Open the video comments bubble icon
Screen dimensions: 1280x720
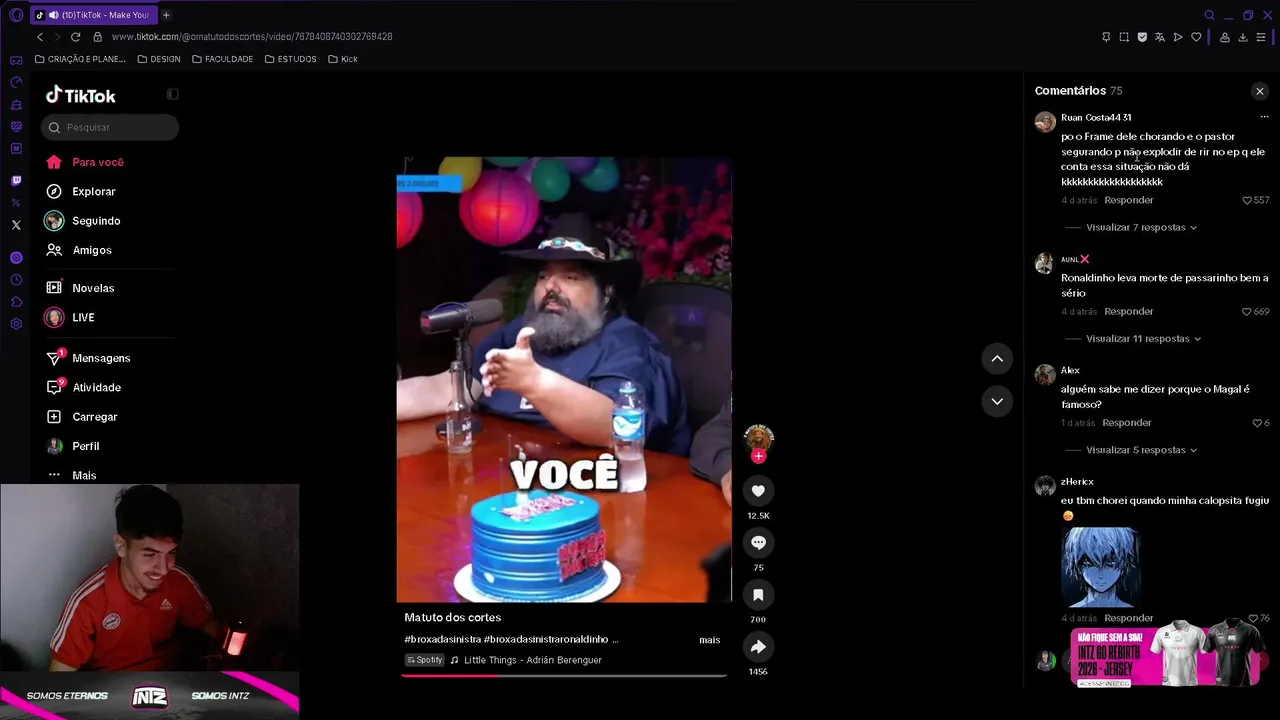tap(758, 543)
